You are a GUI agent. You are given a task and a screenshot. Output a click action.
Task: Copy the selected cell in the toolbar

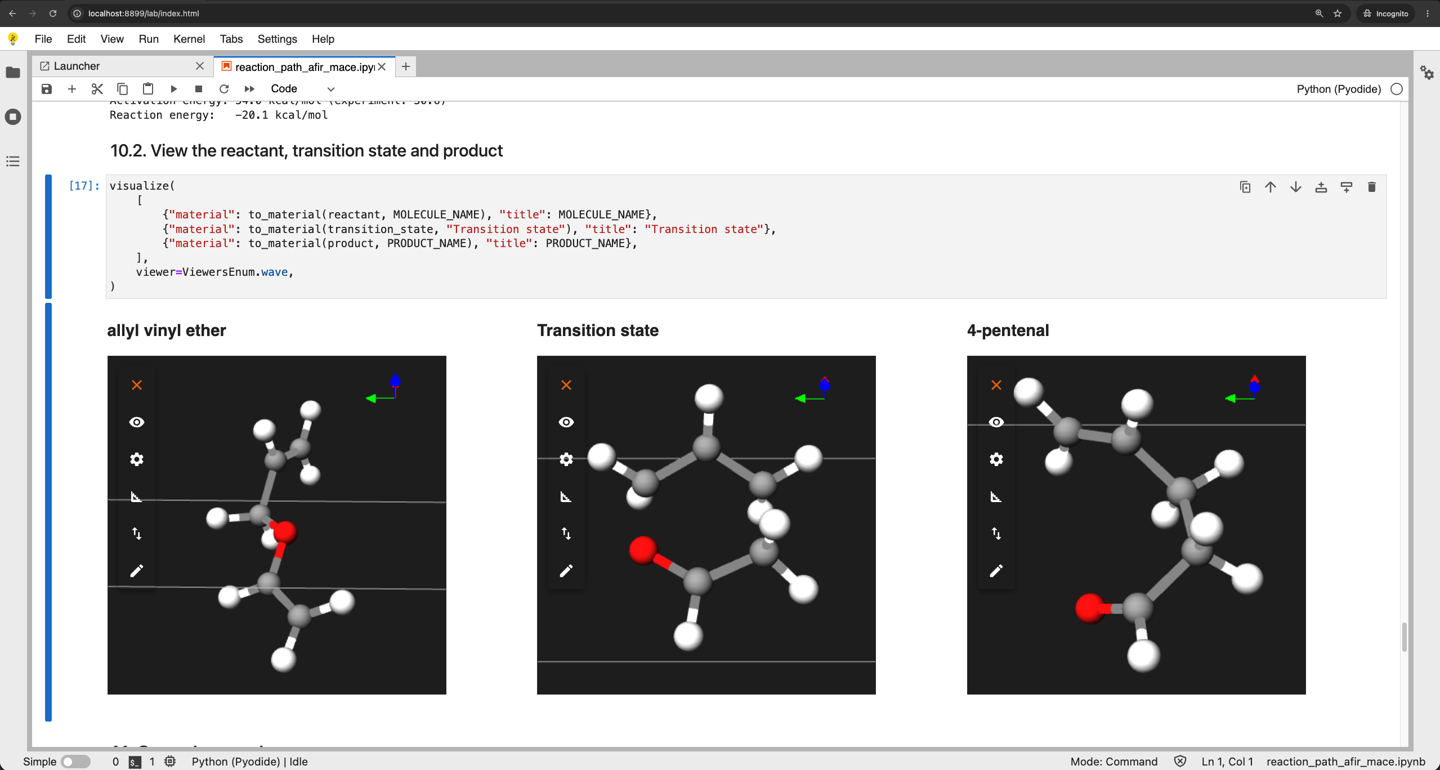[122, 89]
